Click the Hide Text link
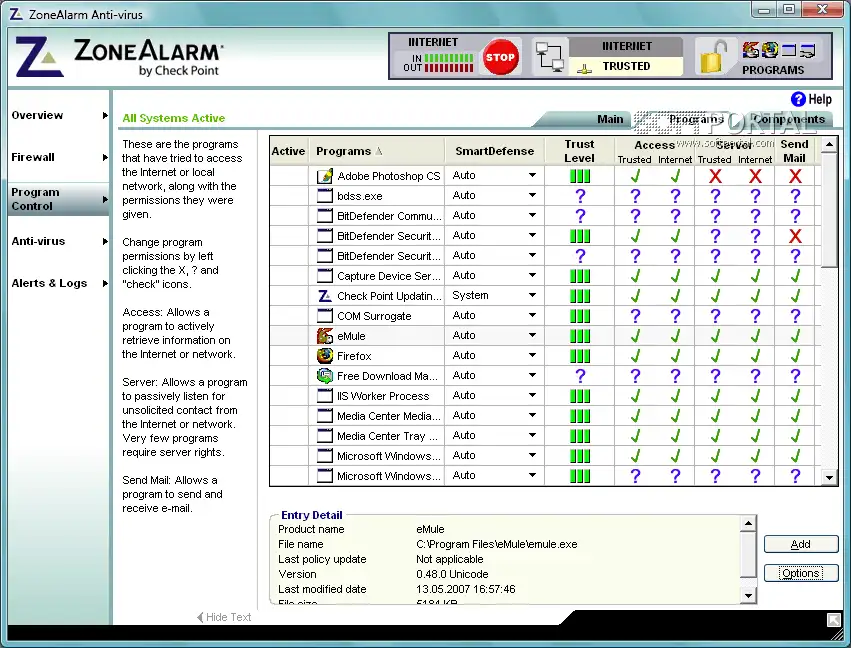 coord(224,617)
